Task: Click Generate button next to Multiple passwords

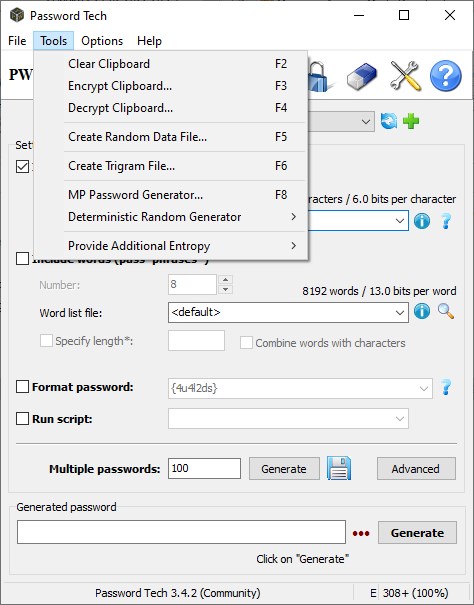Action: tap(284, 469)
